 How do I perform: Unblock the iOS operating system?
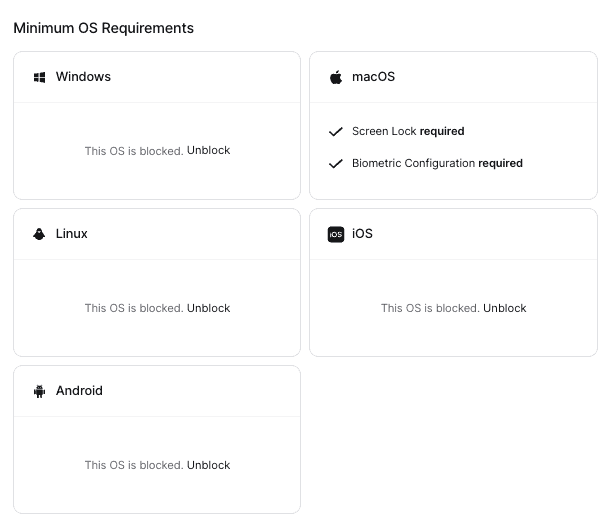coord(504,308)
